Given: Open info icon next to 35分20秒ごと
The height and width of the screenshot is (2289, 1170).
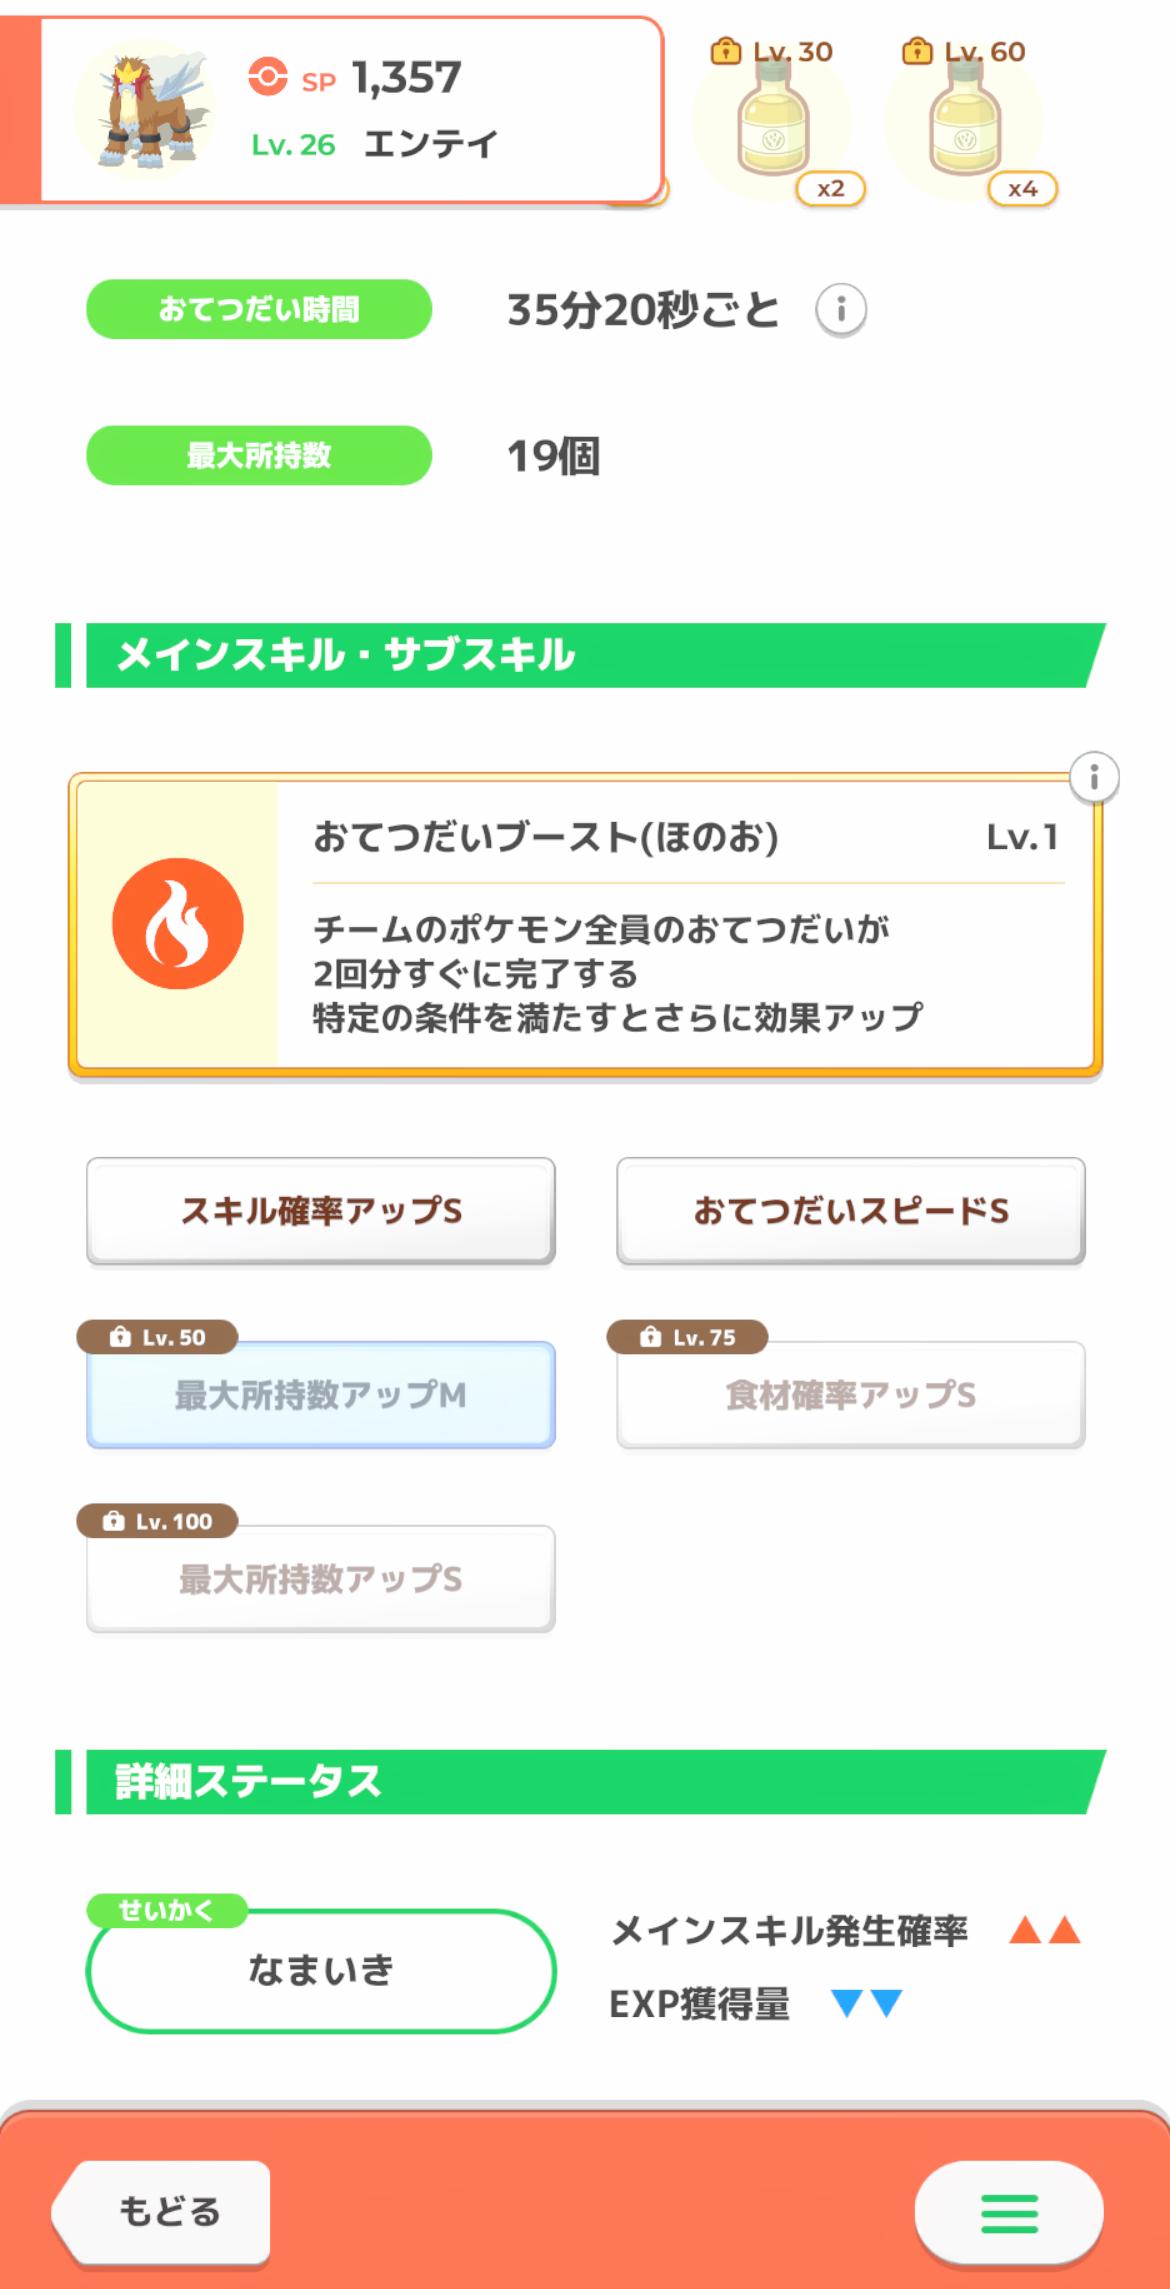Looking at the screenshot, I should tap(841, 310).
